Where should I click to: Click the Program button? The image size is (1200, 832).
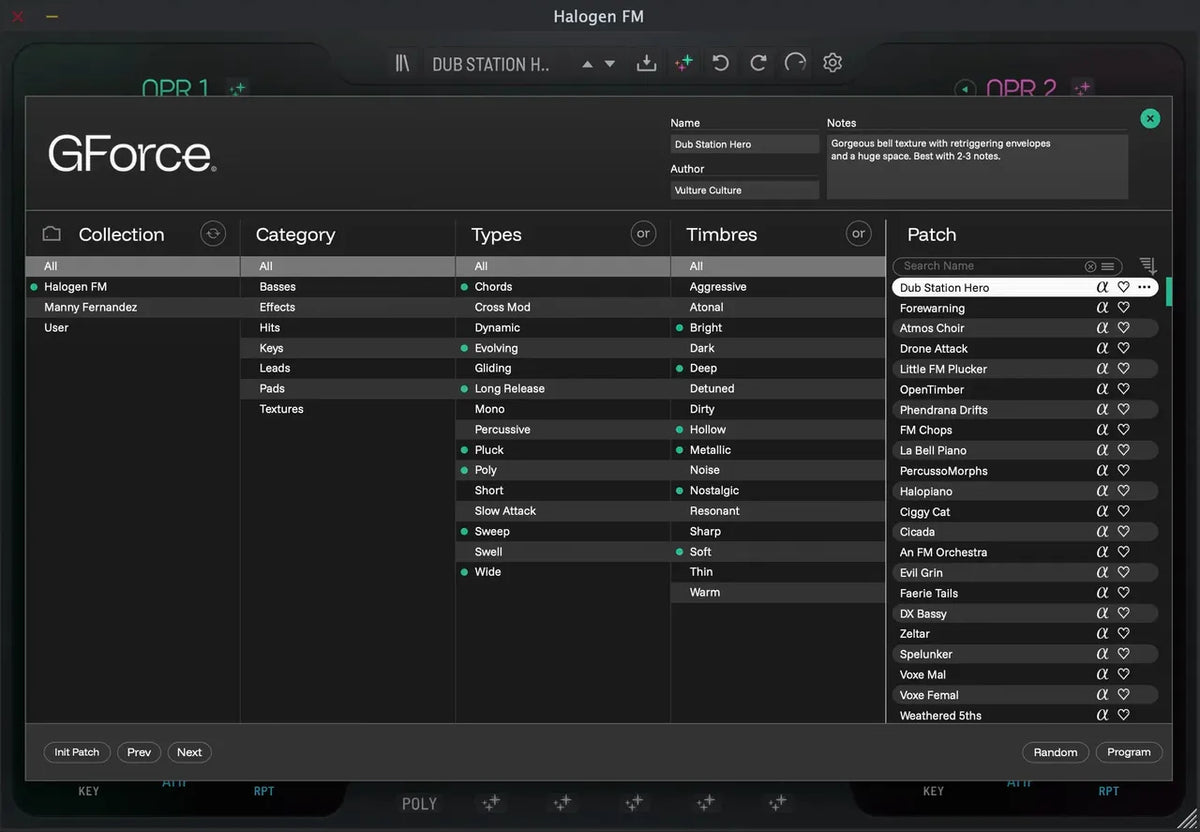[1129, 752]
